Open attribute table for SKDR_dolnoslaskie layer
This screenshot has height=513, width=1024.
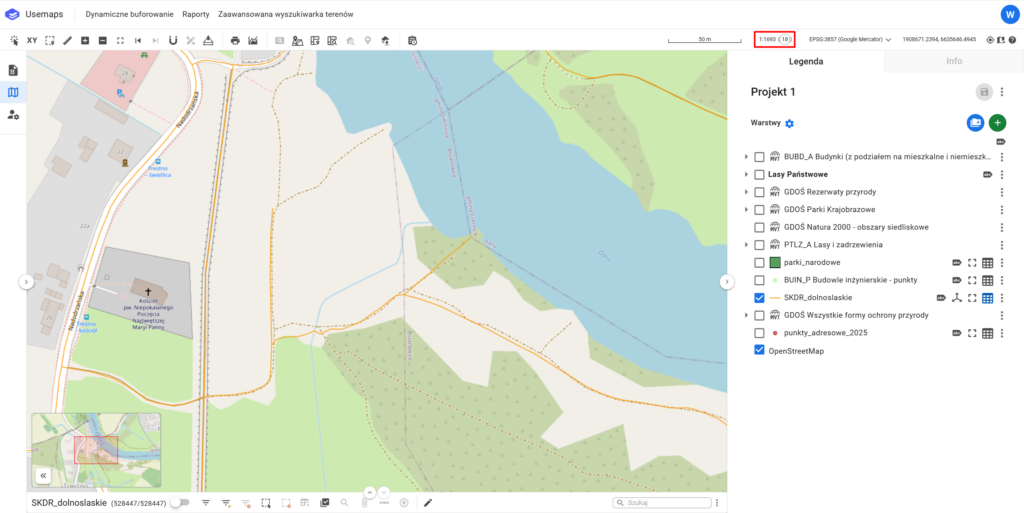pyautogui.click(x=987, y=298)
